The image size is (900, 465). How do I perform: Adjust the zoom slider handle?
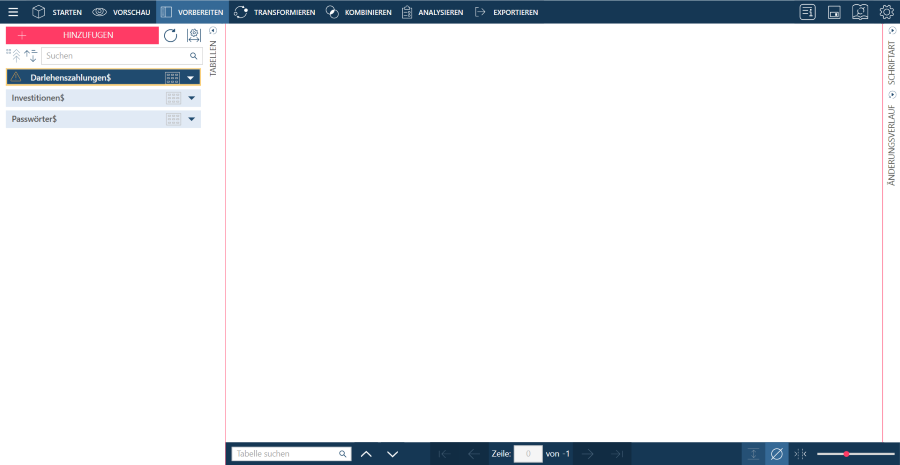pos(846,454)
